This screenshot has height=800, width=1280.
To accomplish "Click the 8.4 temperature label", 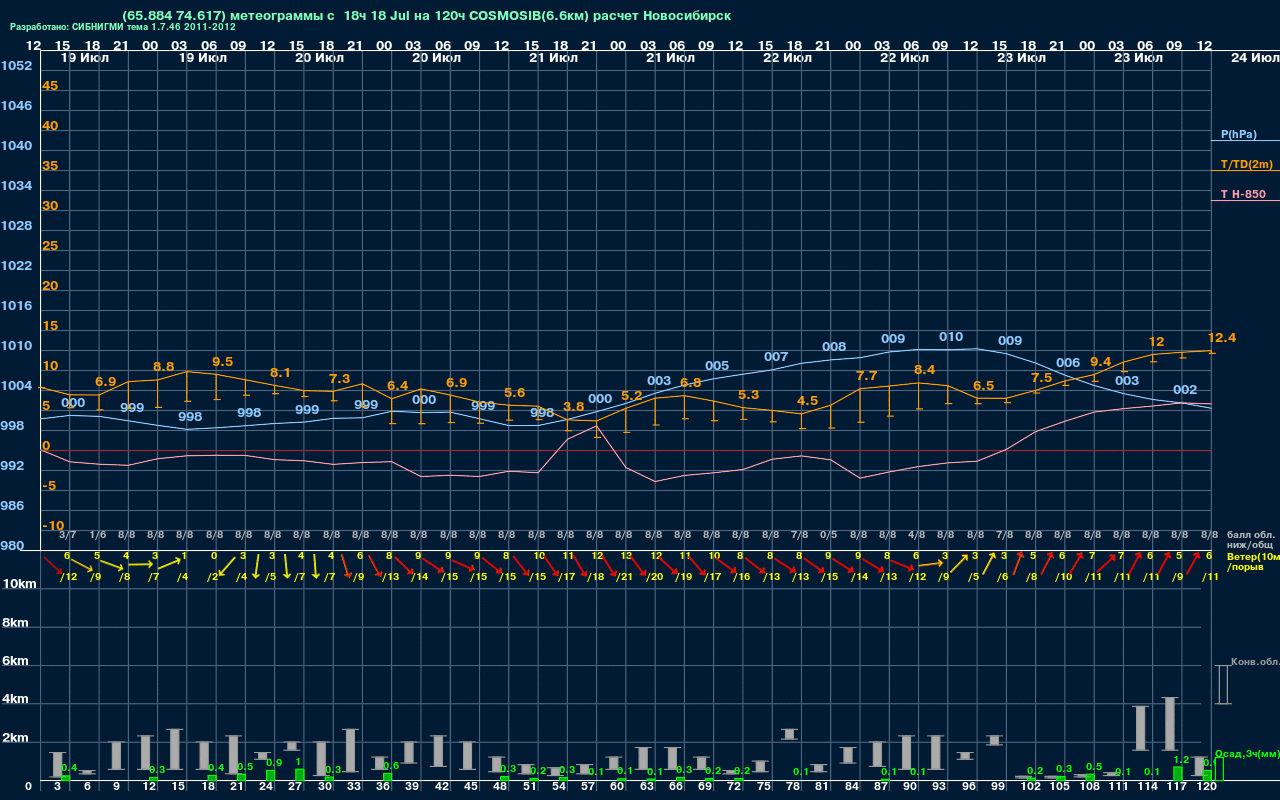I will [x=925, y=370].
